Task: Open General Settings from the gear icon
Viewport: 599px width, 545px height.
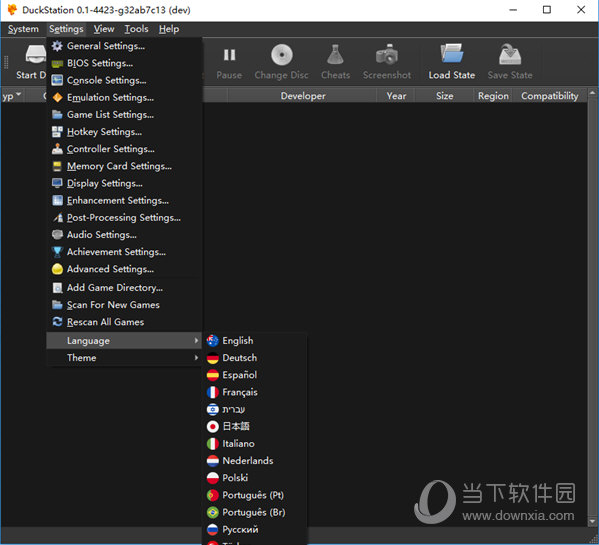Action: [57, 46]
